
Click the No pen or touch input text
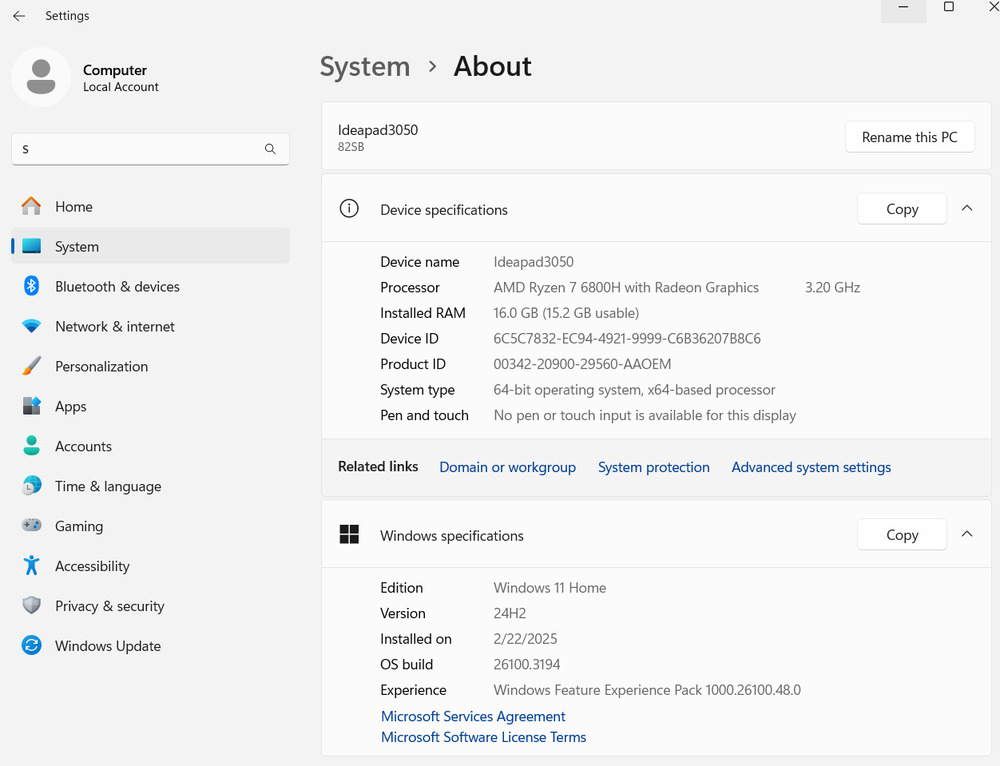[645, 415]
